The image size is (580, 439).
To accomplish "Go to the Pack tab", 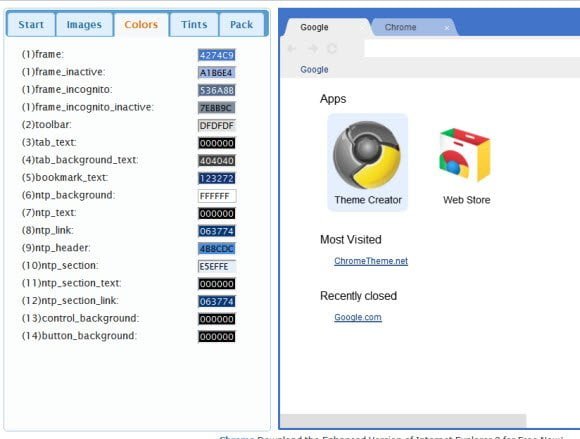I will pyautogui.click(x=242, y=24).
